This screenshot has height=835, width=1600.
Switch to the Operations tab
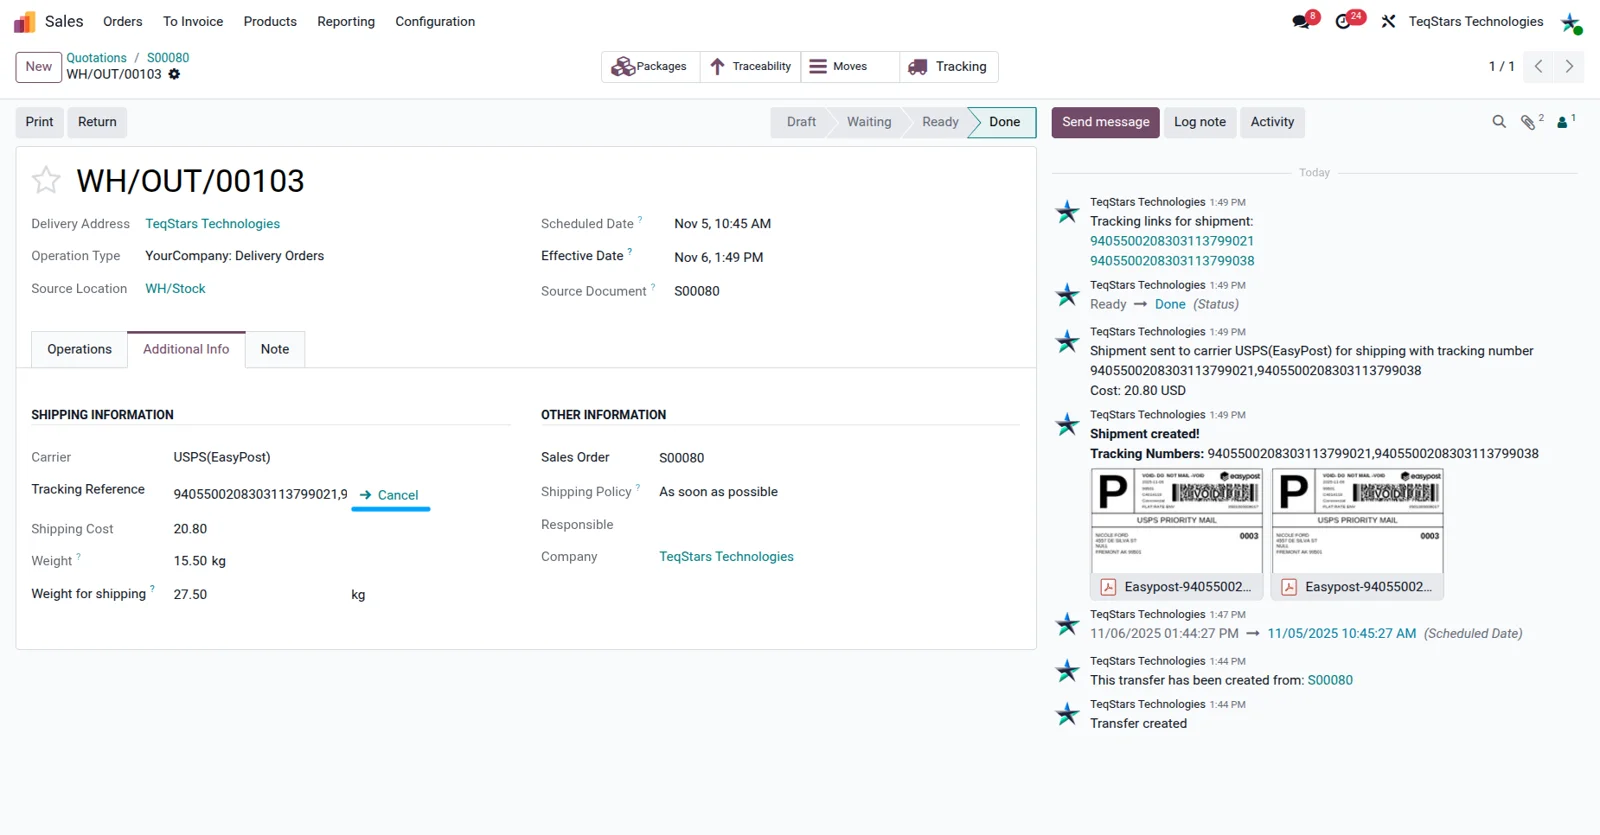[79, 349]
